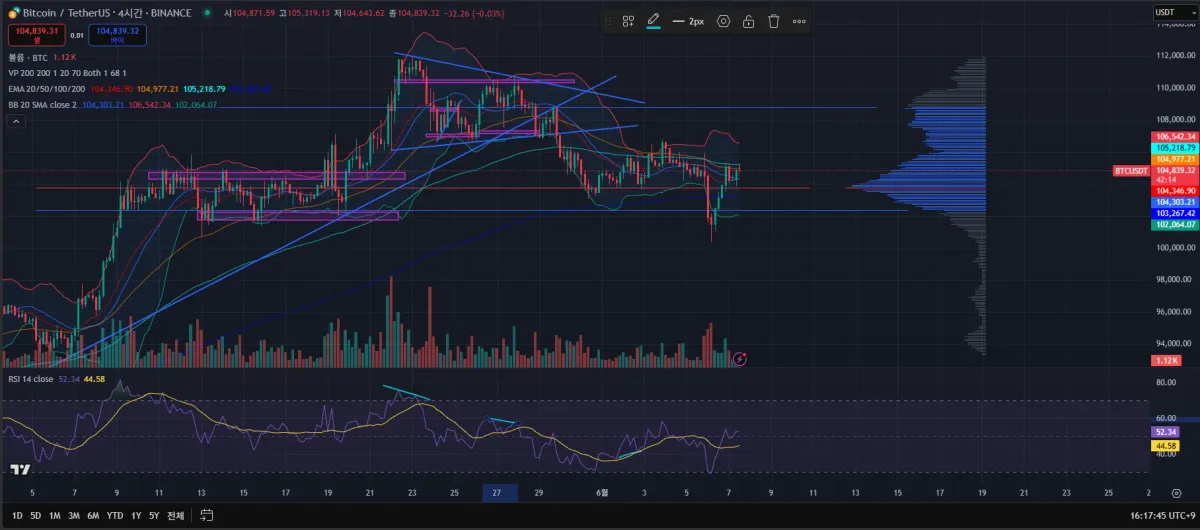Click the BB value 106,542.34 in legend
Image resolution: width=1200 pixels, height=530 pixels.
point(151,104)
